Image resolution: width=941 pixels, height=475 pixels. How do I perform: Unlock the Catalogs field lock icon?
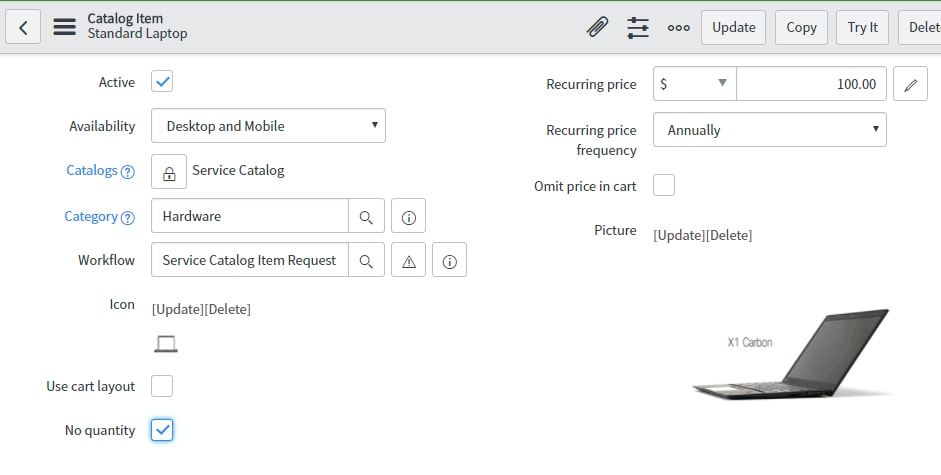pyautogui.click(x=169, y=172)
